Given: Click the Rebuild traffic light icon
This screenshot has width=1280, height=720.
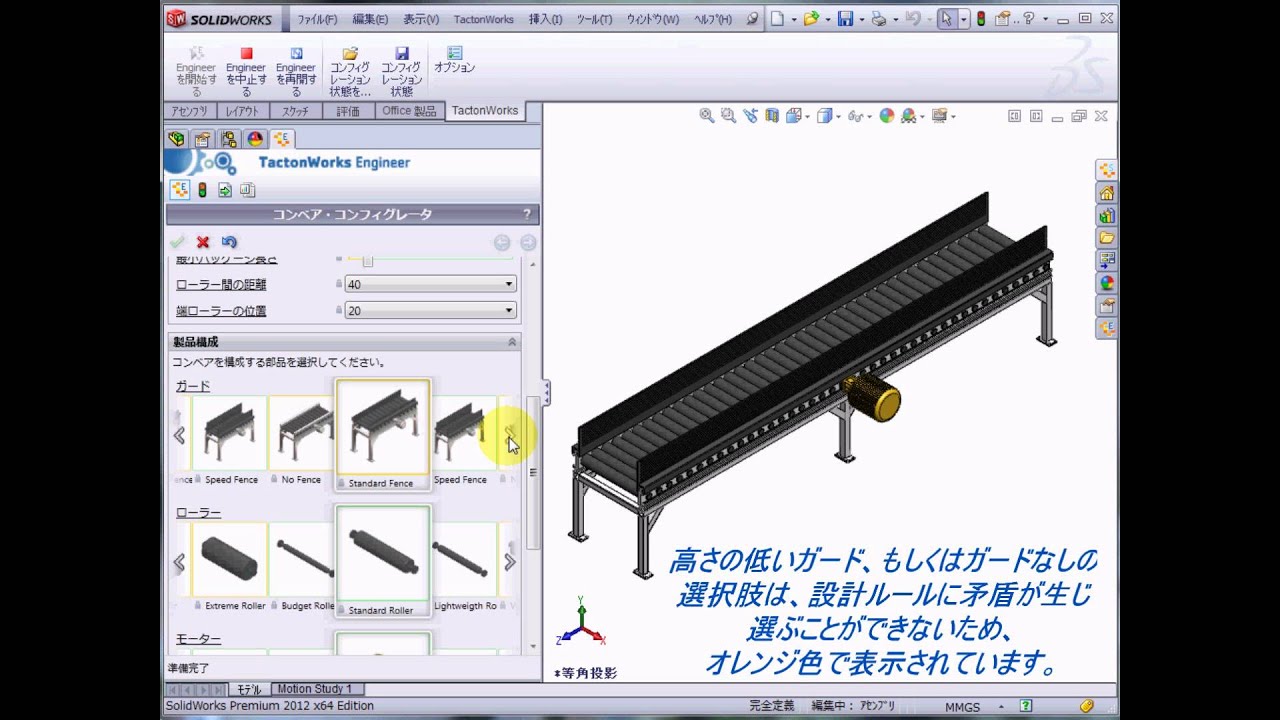Looking at the screenshot, I should tap(980, 19).
